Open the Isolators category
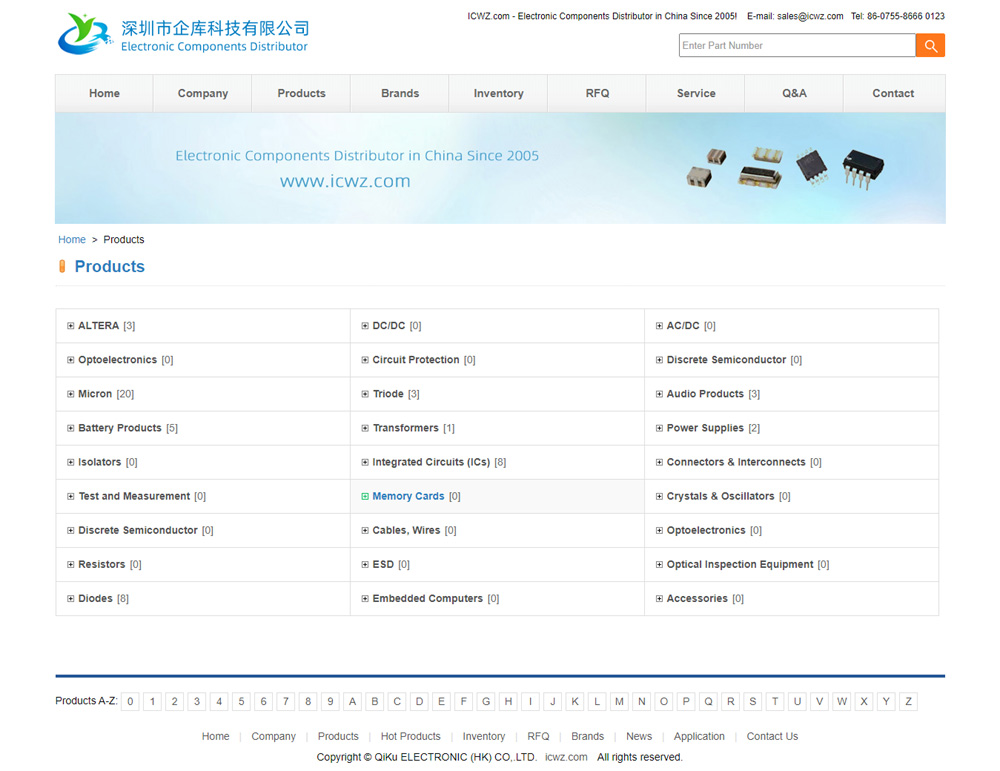Screen dimensions: 1000x771 [x=99, y=462]
